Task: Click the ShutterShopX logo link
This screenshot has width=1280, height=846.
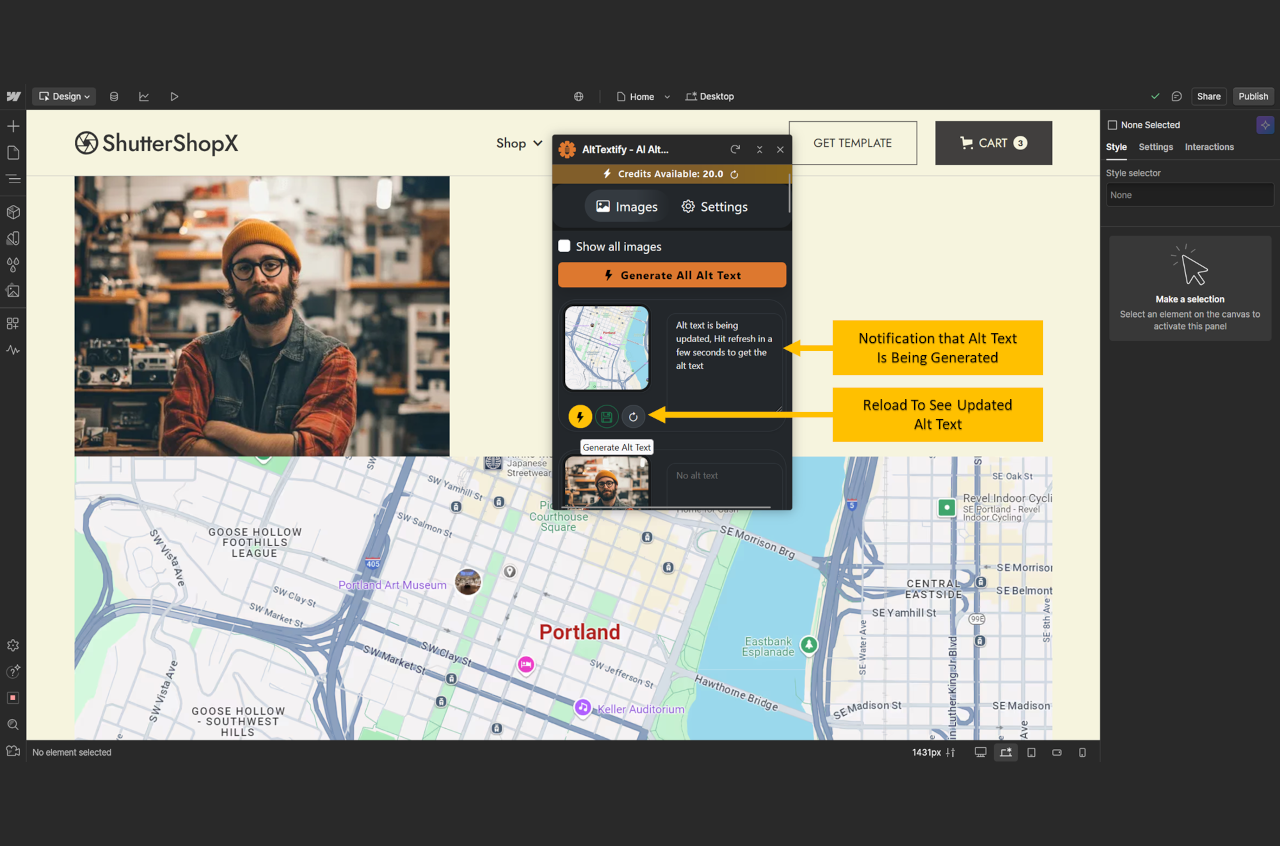Action: coord(157,143)
